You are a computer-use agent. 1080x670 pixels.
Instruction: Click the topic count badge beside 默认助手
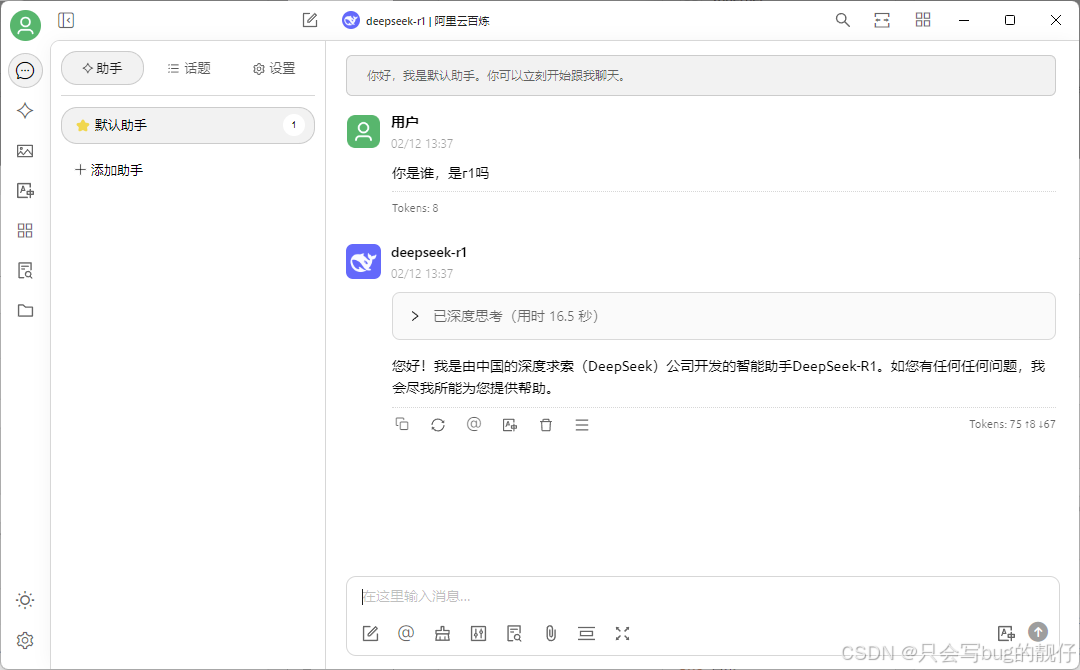coord(294,125)
